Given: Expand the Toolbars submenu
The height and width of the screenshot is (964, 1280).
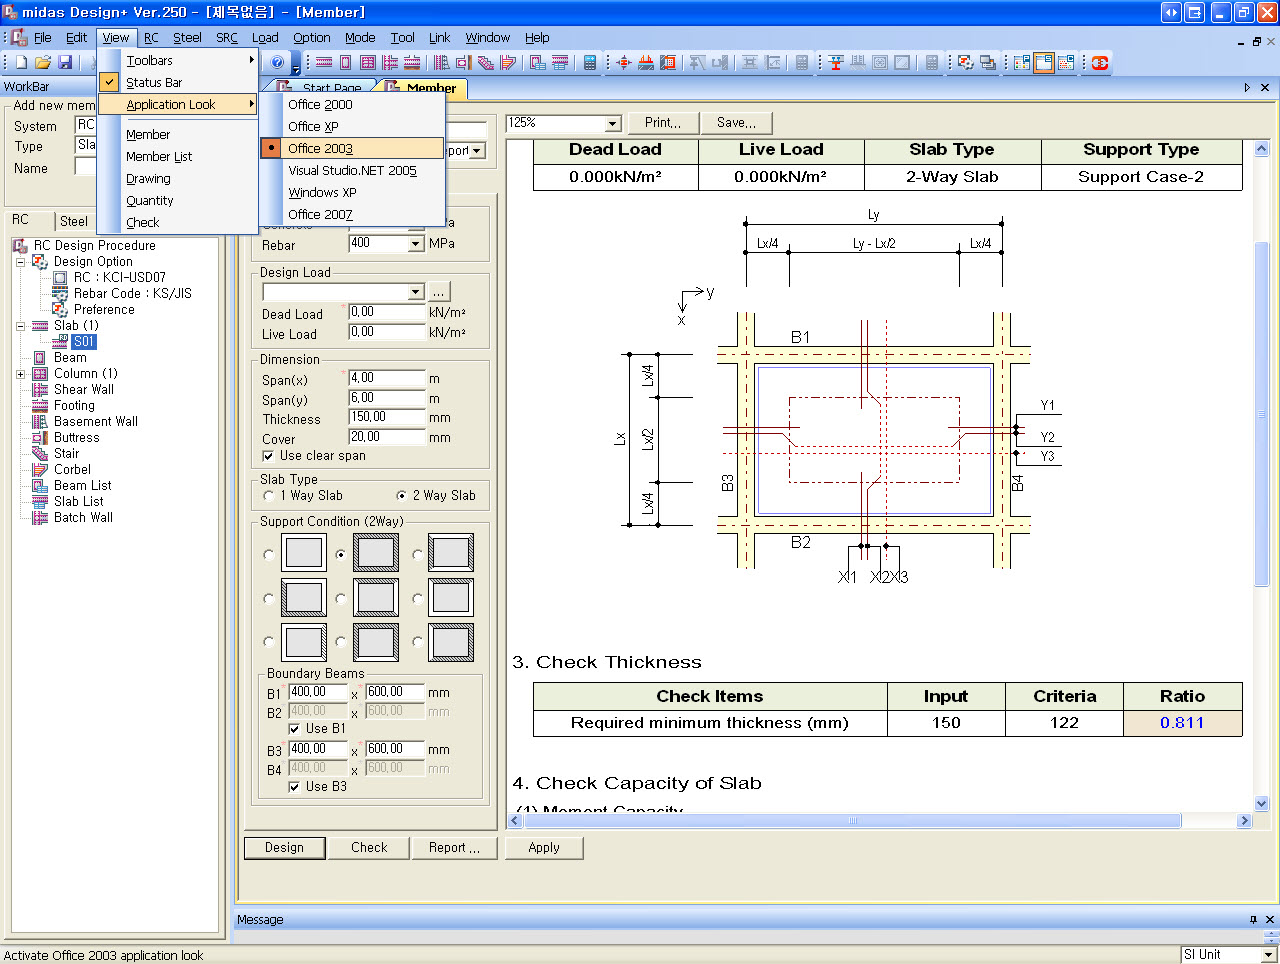Looking at the screenshot, I should [x=178, y=60].
